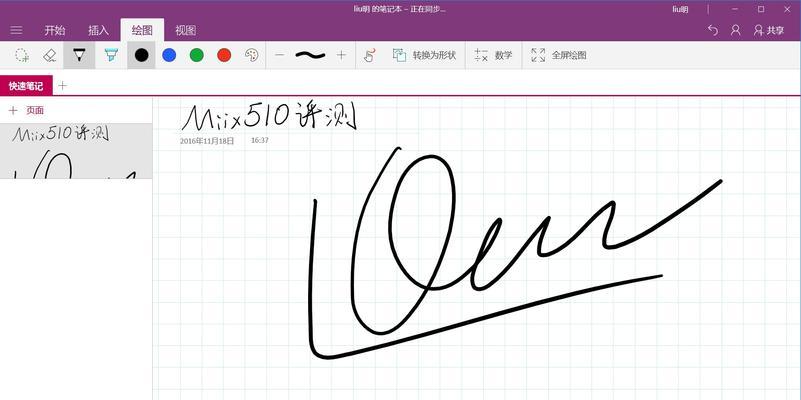Minimize the OneNote window
This screenshot has height=400, width=801.
[x=736, y=9]
